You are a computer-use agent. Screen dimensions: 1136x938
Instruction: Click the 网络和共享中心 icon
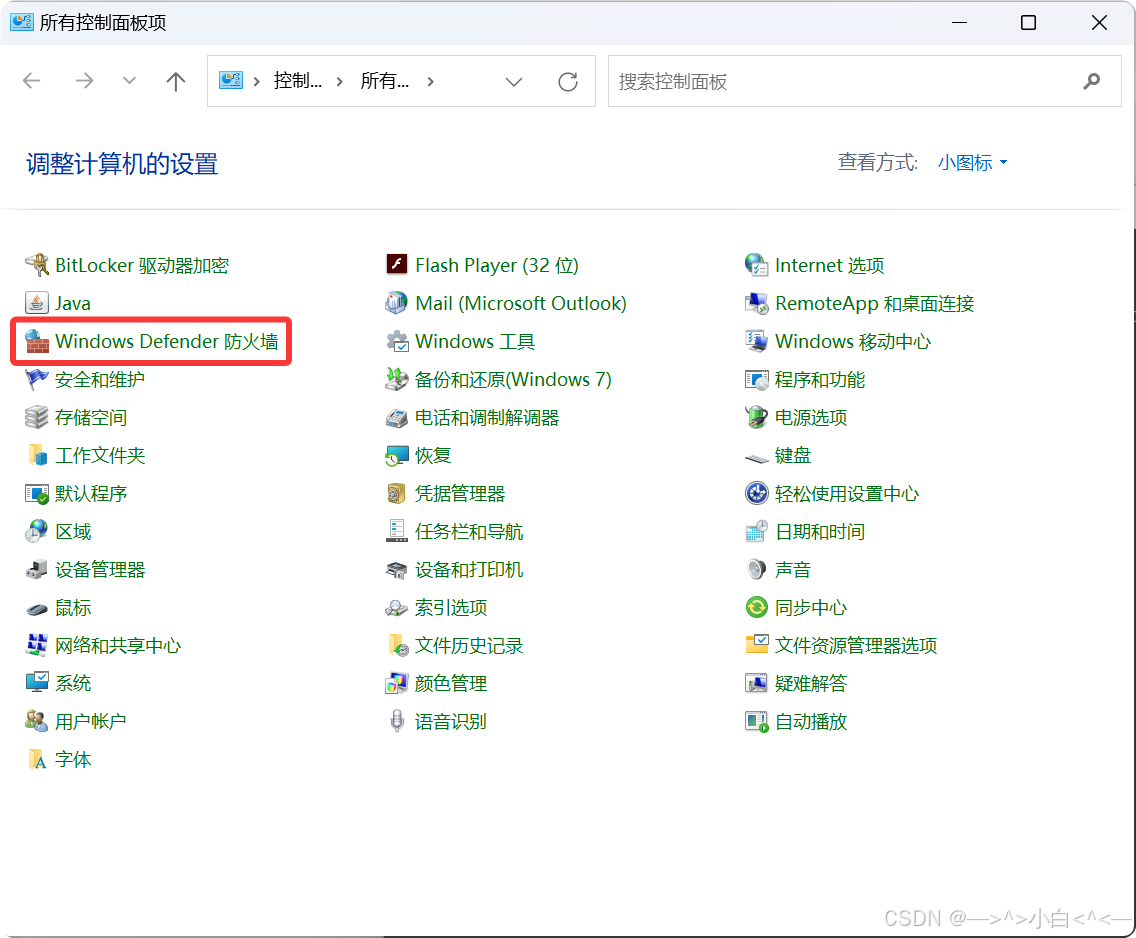36,645
